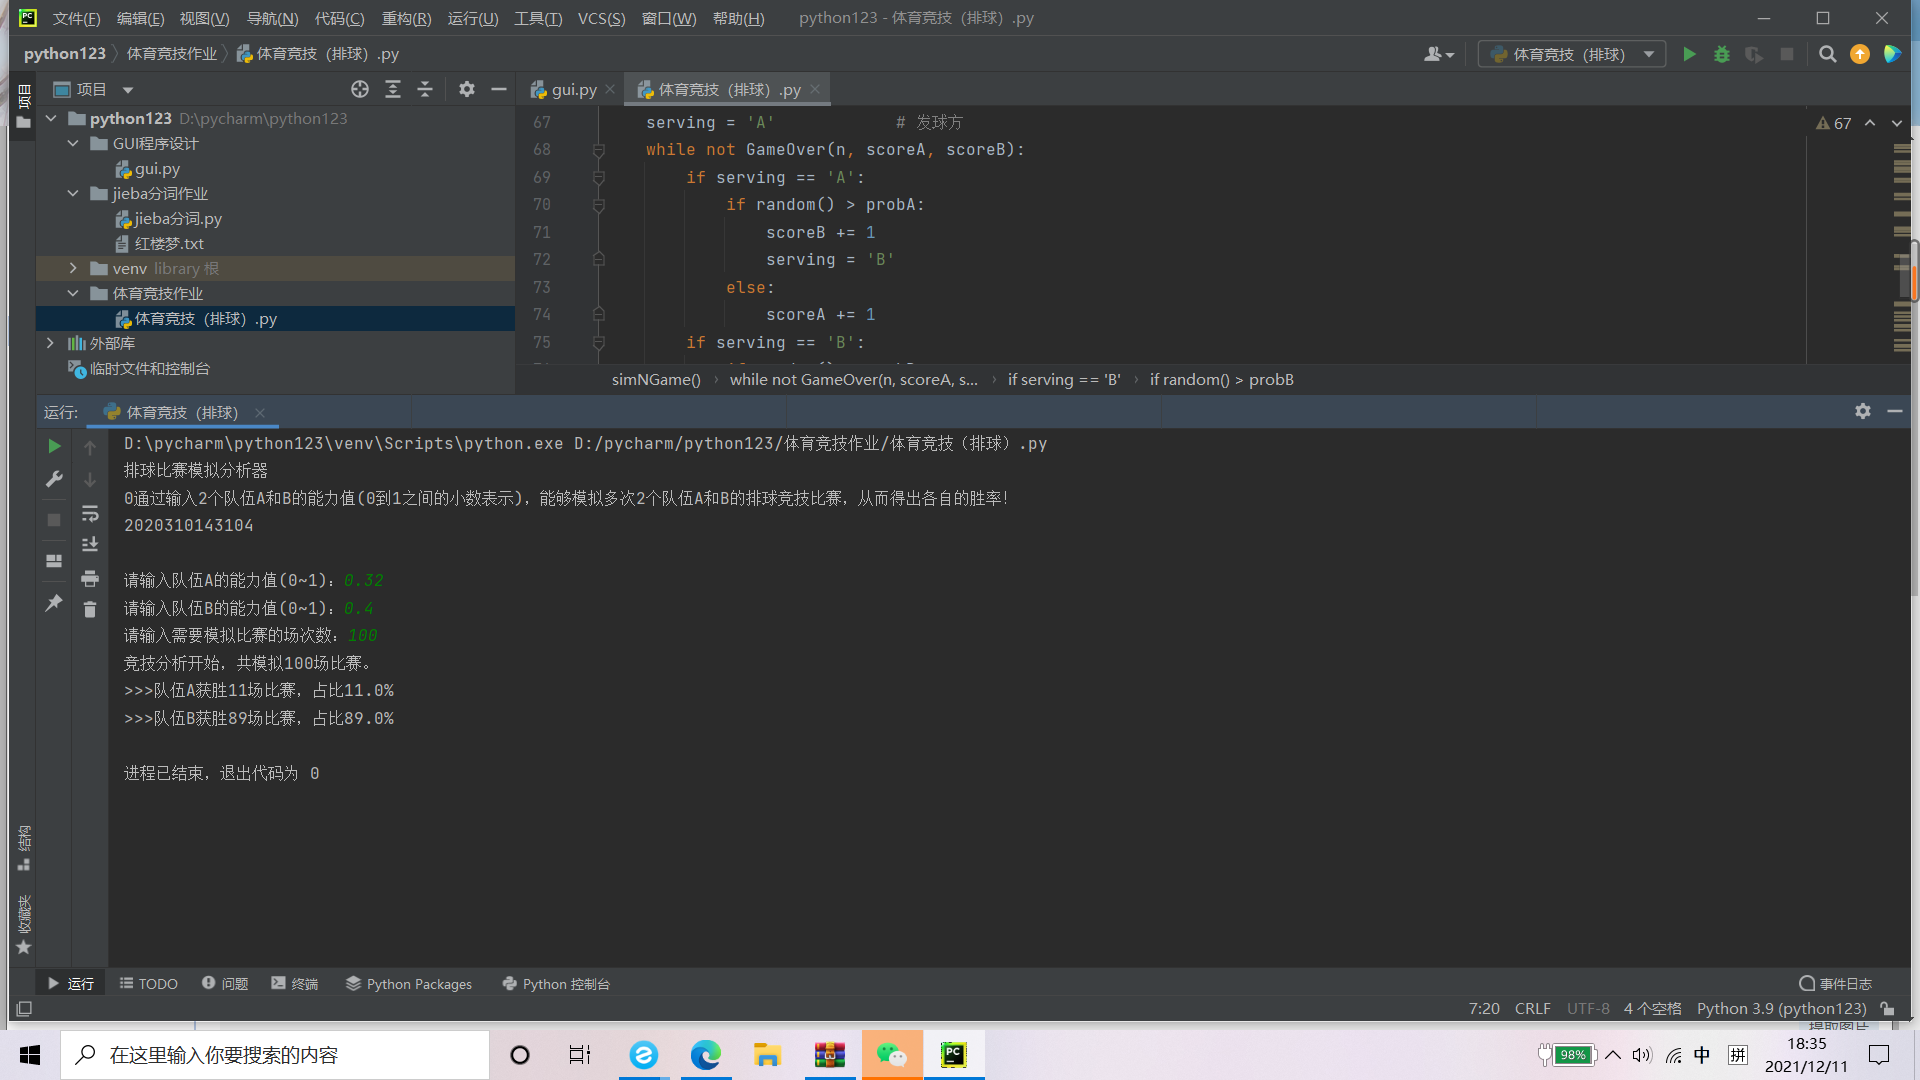Click the Debug bug icon
Screen dimensions: 1920x1080
1721,54
